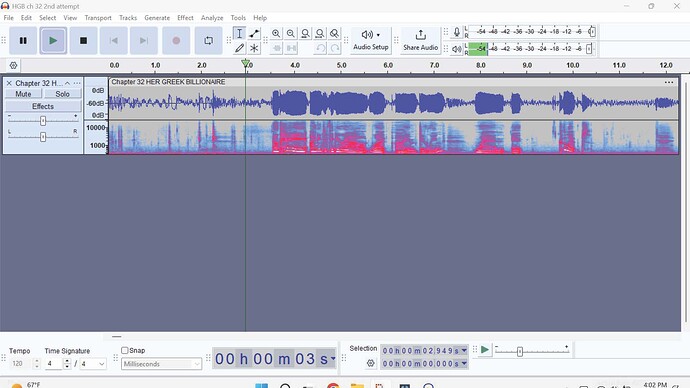The image size is (690, 388).
Task: Click the Share Audio upload icon
Action: click(x=421, y=35)
